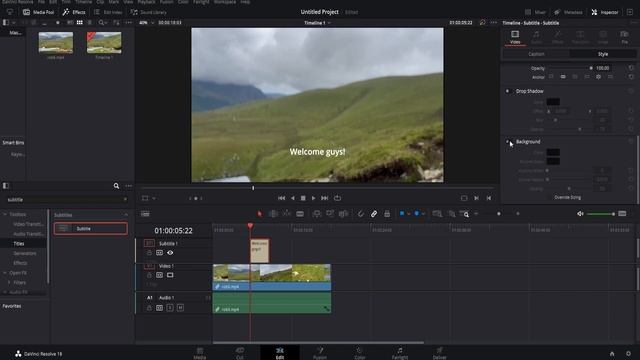Screen dimensions: 640x360
Task: Click the Overwrite Clip toolbar icon
Action: click(330, 214)
